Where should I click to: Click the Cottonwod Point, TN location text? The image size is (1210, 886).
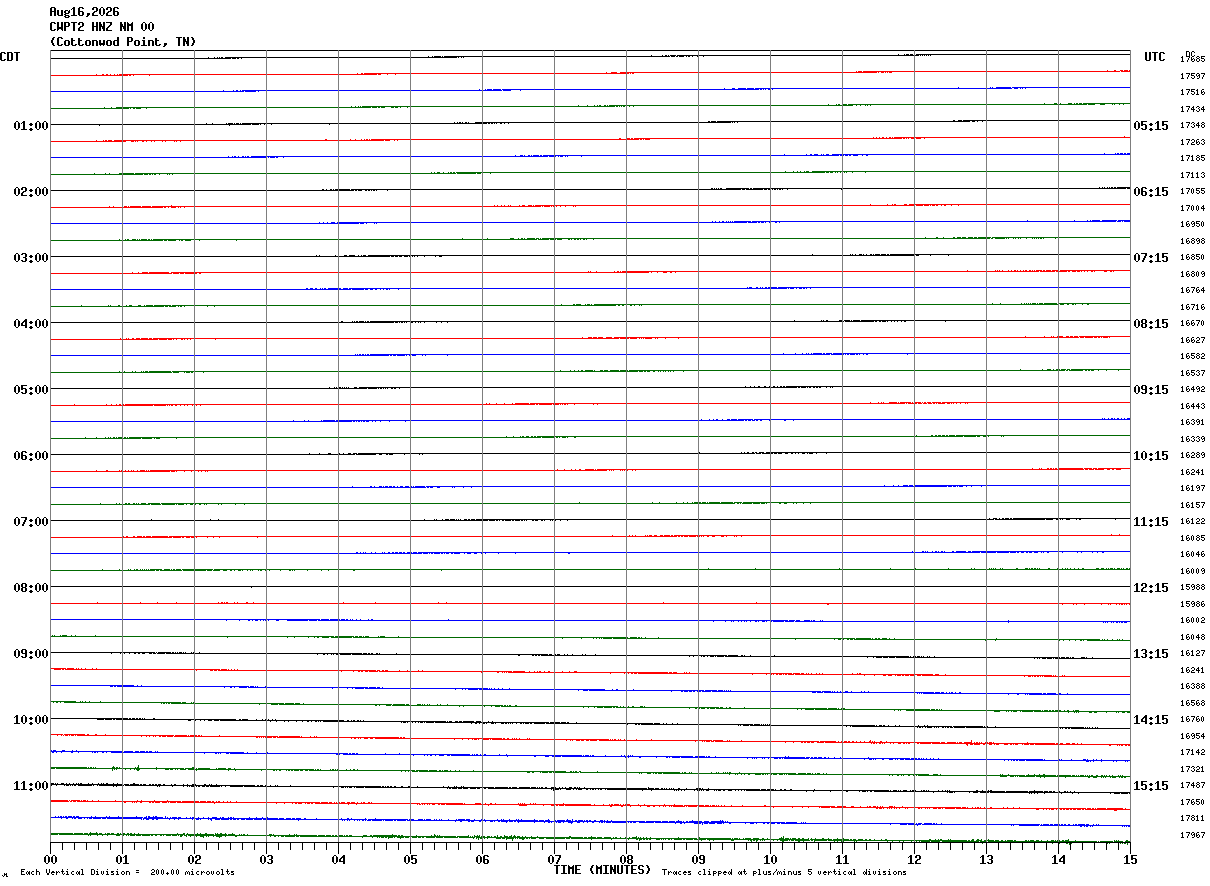tap(123, 42)
